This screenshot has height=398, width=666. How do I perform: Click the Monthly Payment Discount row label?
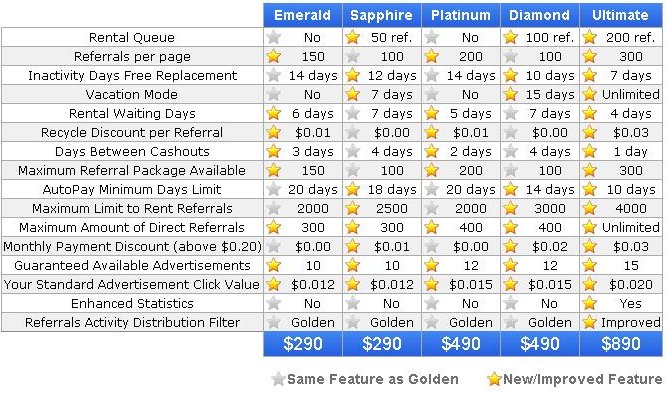(133, 246)
